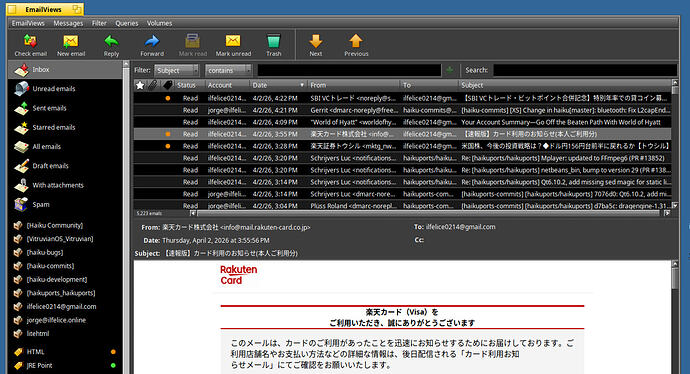This screenshot has width=690, height=374.
Task: Open the Queries menu
Action: [x=127, y=23]
